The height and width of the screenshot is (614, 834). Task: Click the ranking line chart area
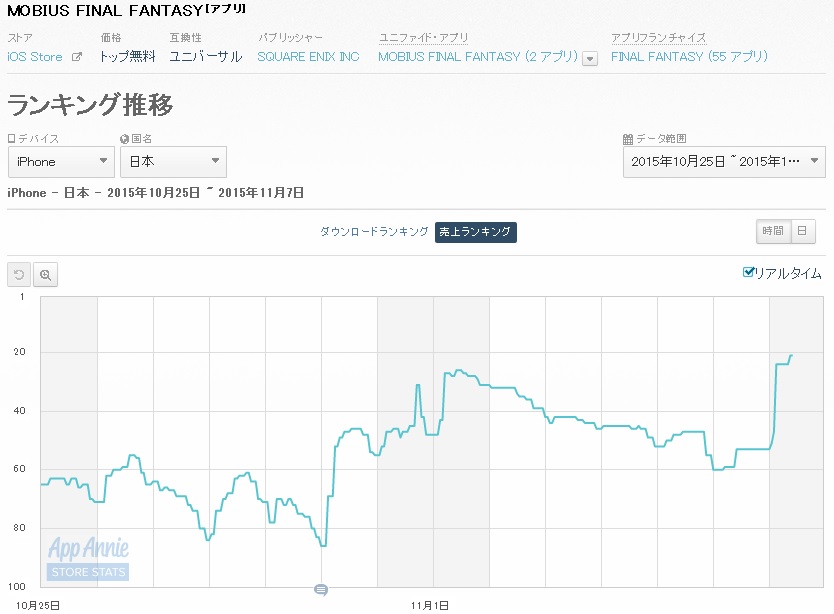tap(432, 442)
